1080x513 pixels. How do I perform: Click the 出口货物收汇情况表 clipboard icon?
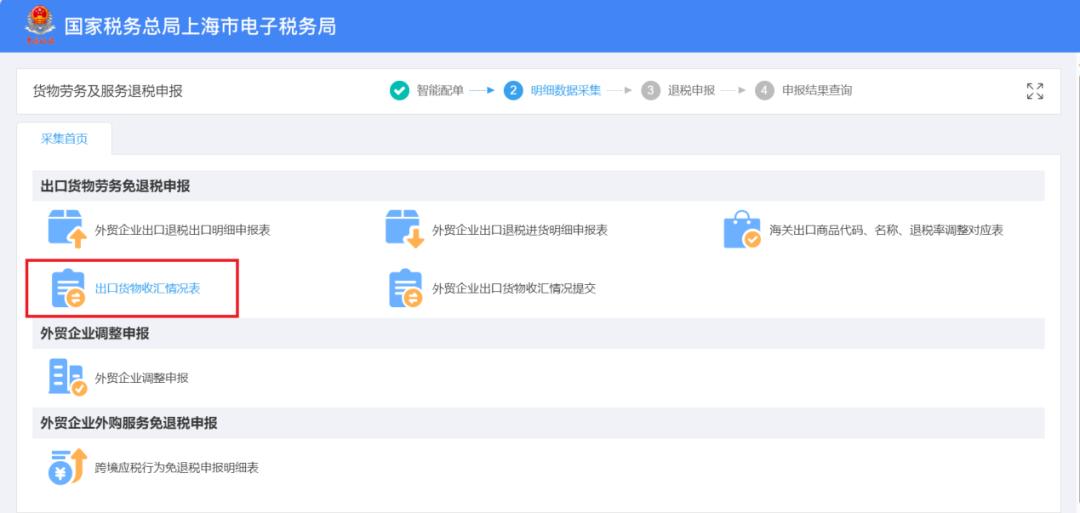click(x=68, y=289)
